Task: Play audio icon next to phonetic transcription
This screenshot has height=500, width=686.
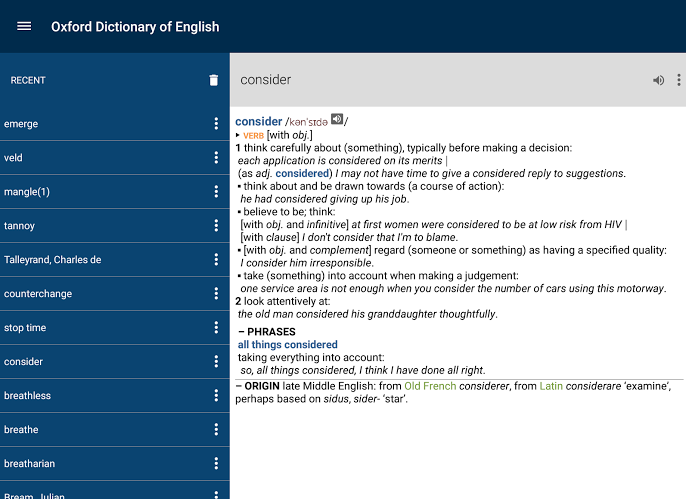Action: click(337, 119)
